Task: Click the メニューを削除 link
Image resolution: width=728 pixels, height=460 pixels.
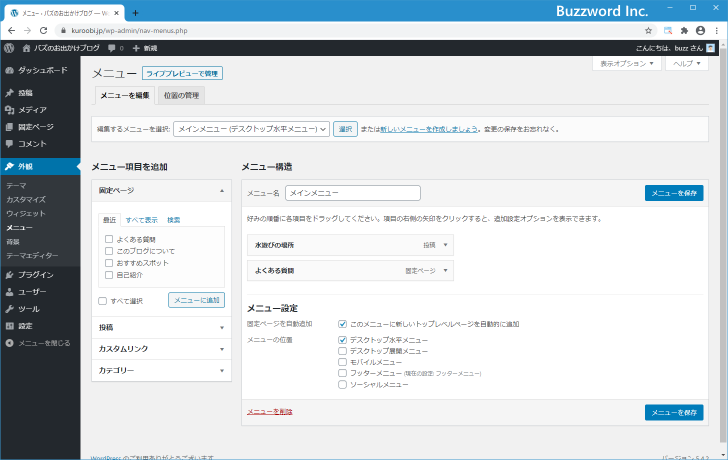Action: (270, 412)
